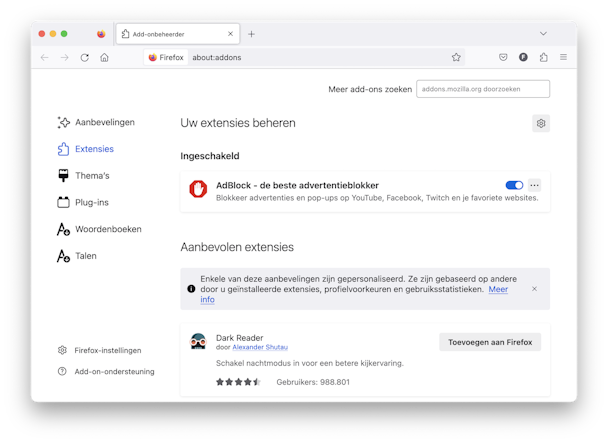
Task: Dismiss the personalized recommendations notice
Action: 534,289
